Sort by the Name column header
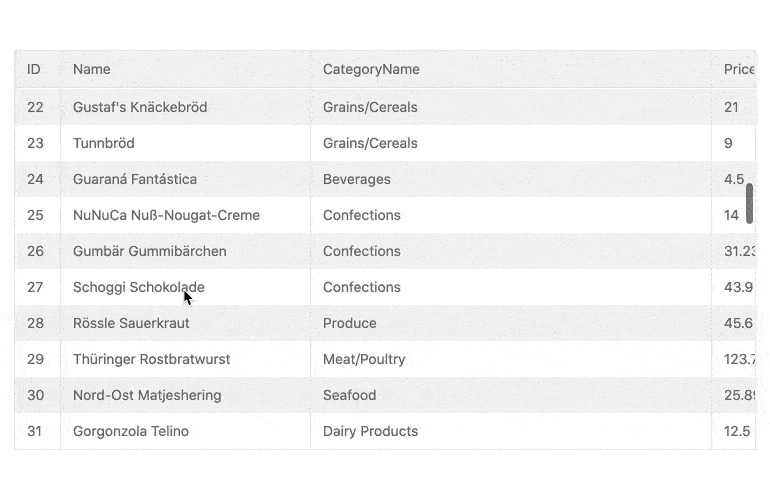 point(92,69)
